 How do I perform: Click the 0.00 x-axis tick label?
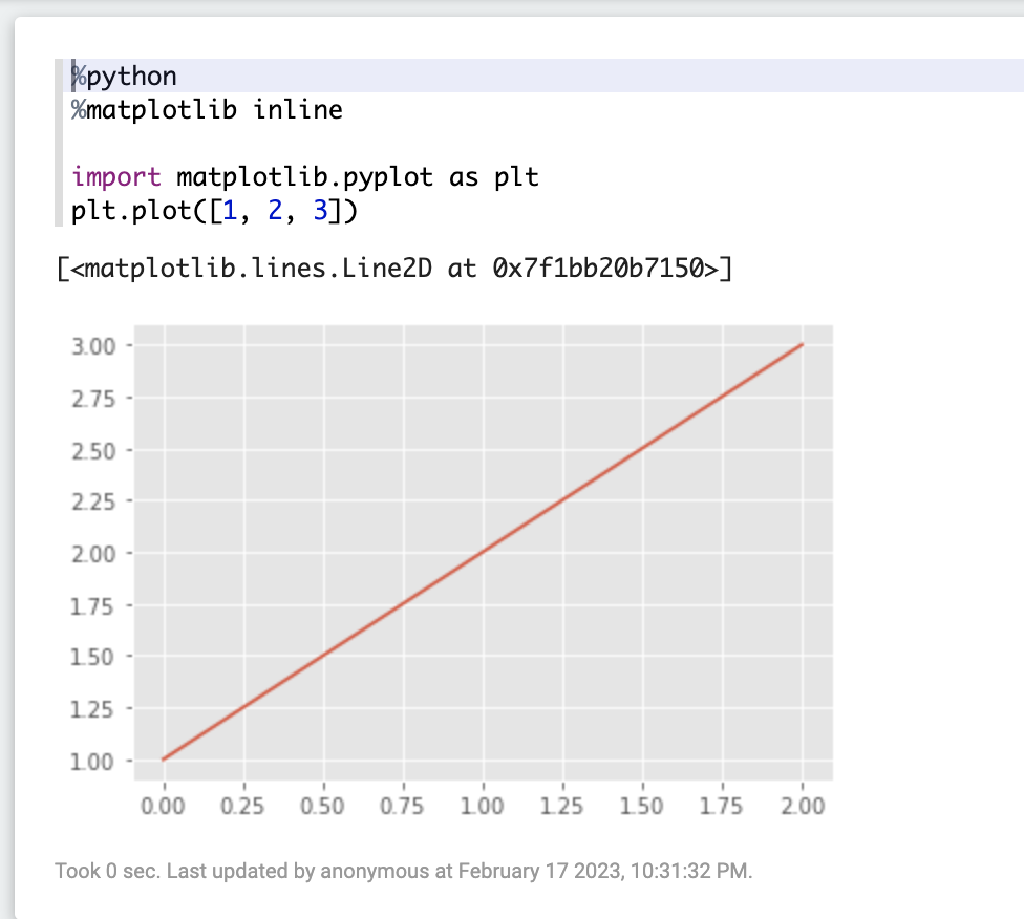point(164,805)
